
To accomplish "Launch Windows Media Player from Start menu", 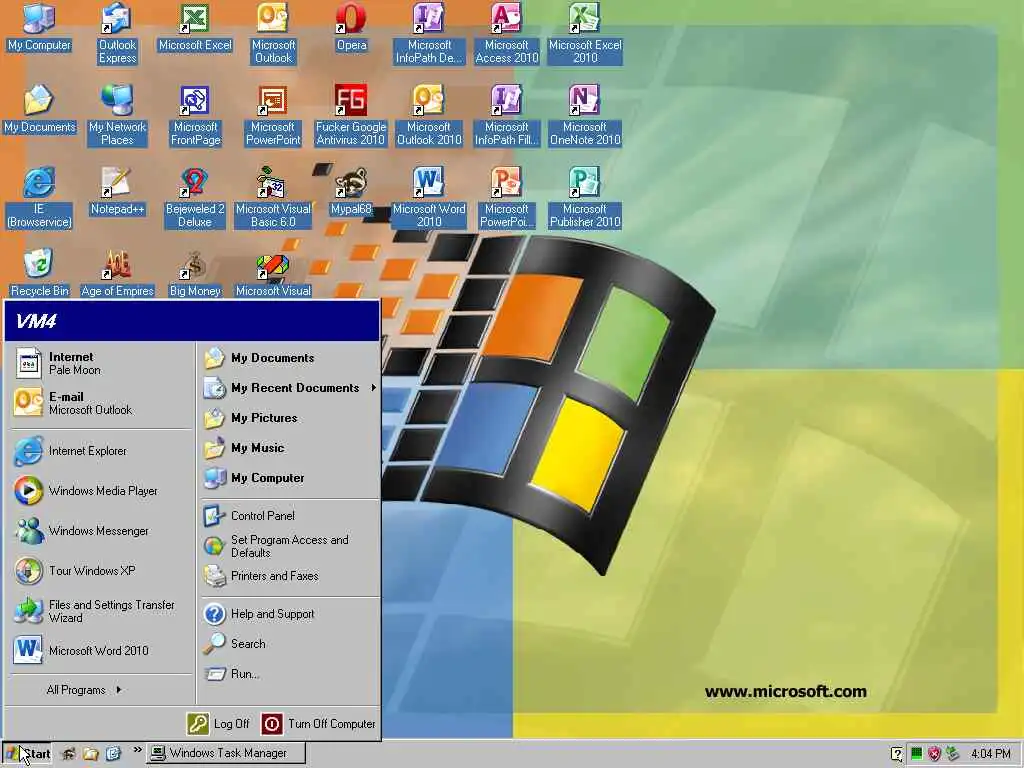I will click(101, 491).
